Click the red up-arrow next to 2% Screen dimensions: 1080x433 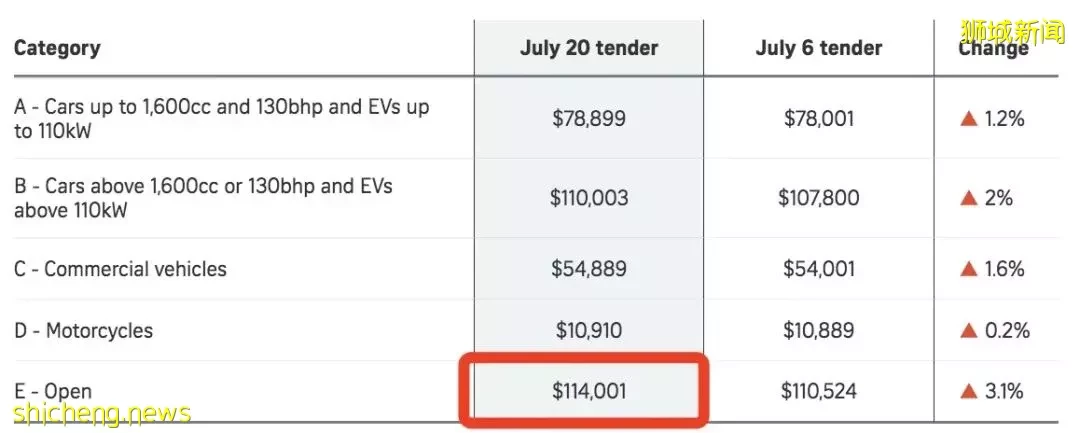[969, 198]
